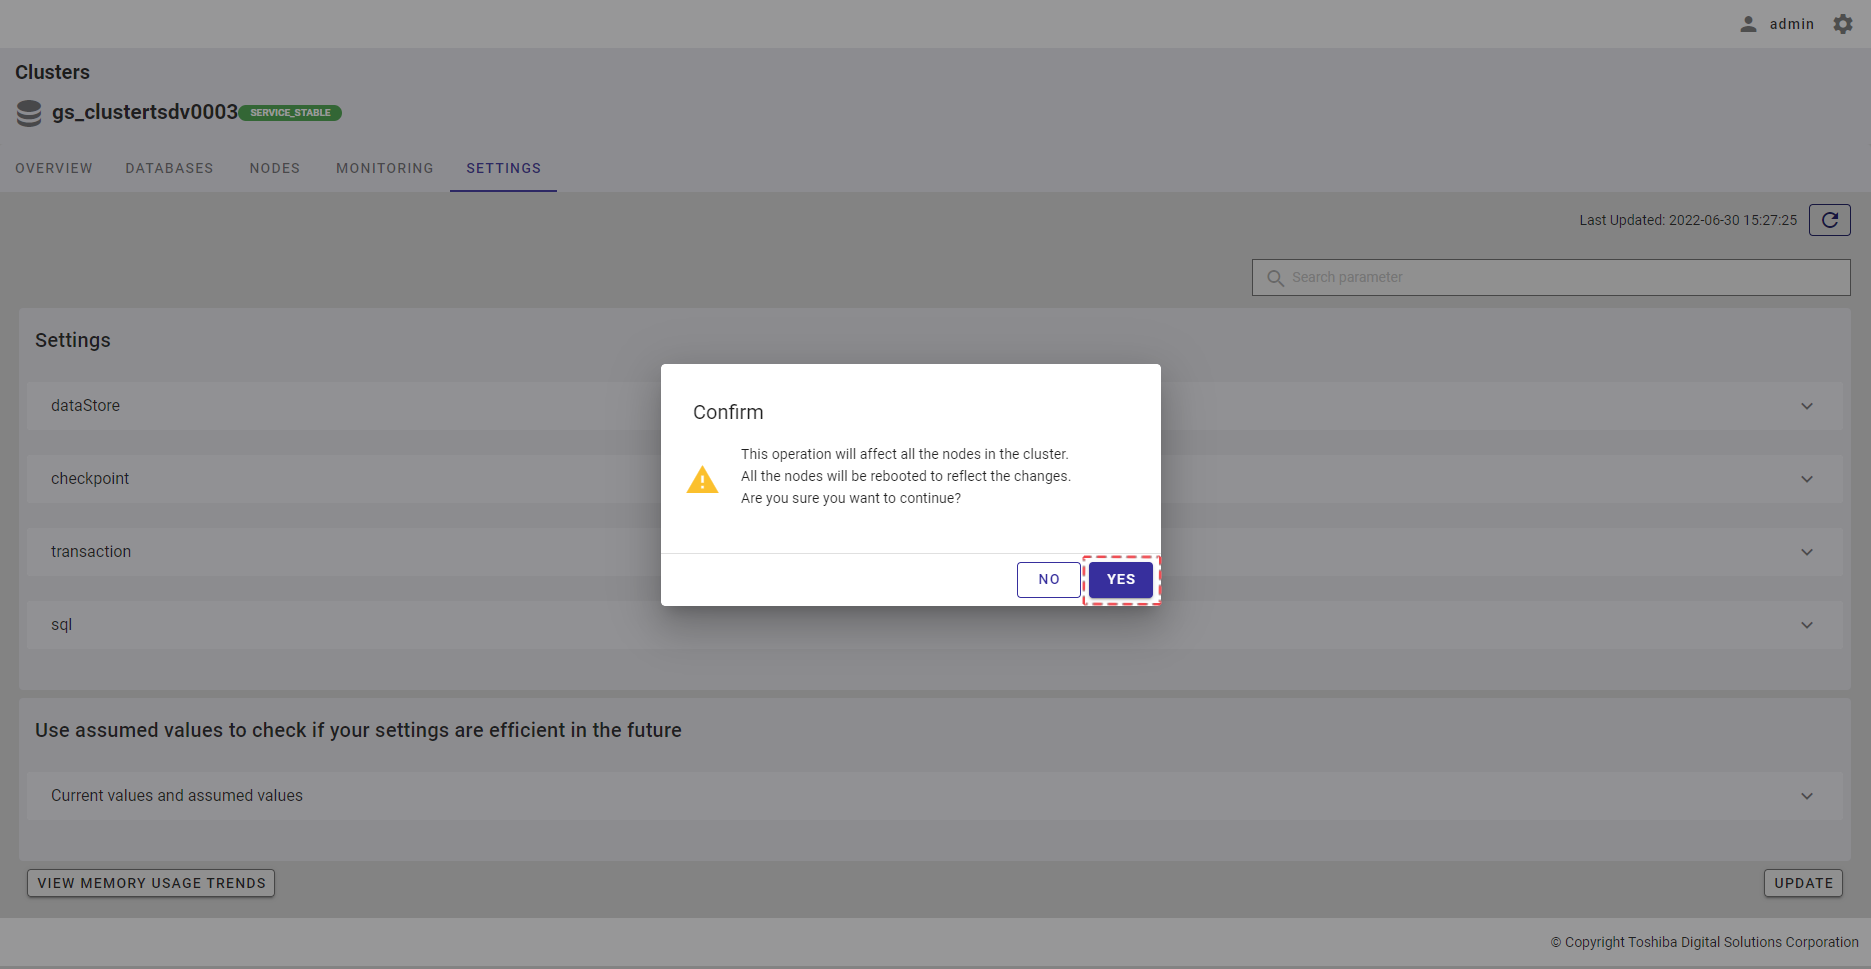Open the settings gear icon at top right
Viewport: 1871px width, 969px height.
click(x=1843, y=24)
